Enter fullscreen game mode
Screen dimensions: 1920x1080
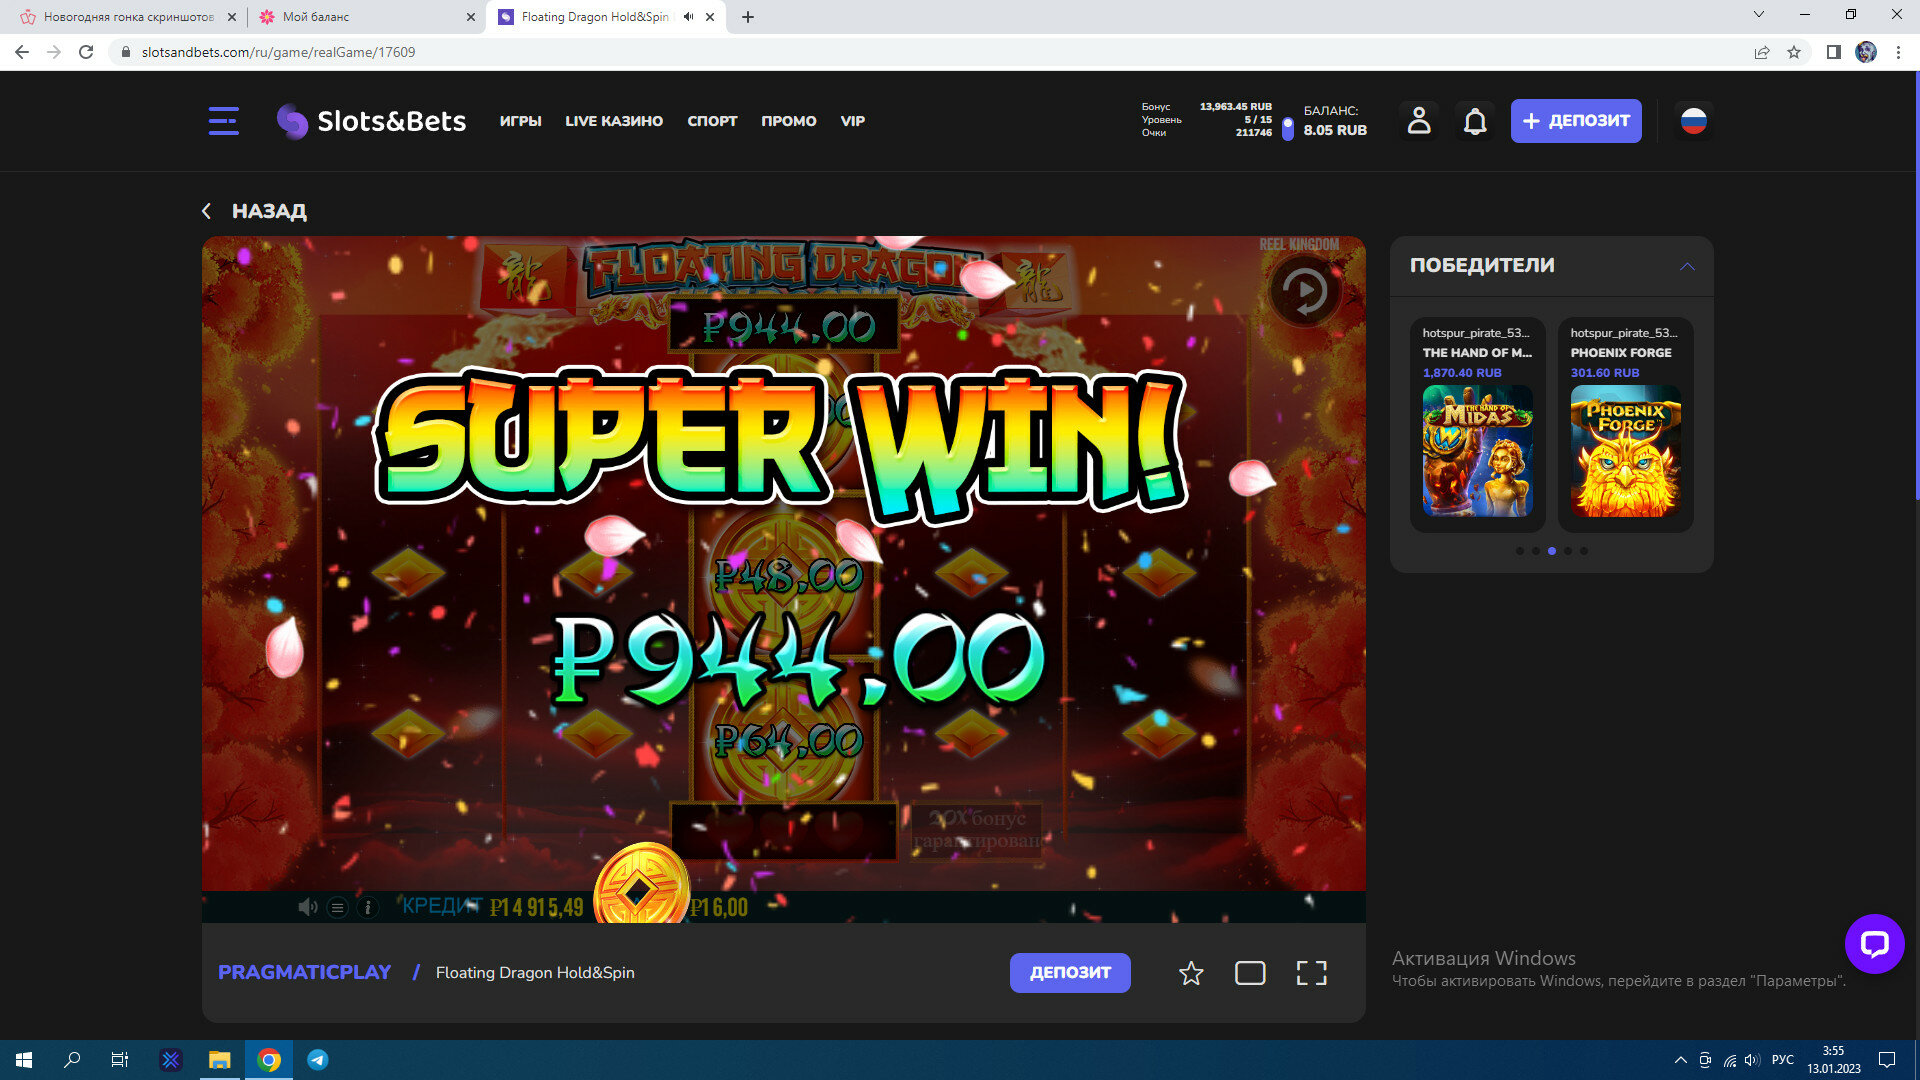(x=1311, y=973)
